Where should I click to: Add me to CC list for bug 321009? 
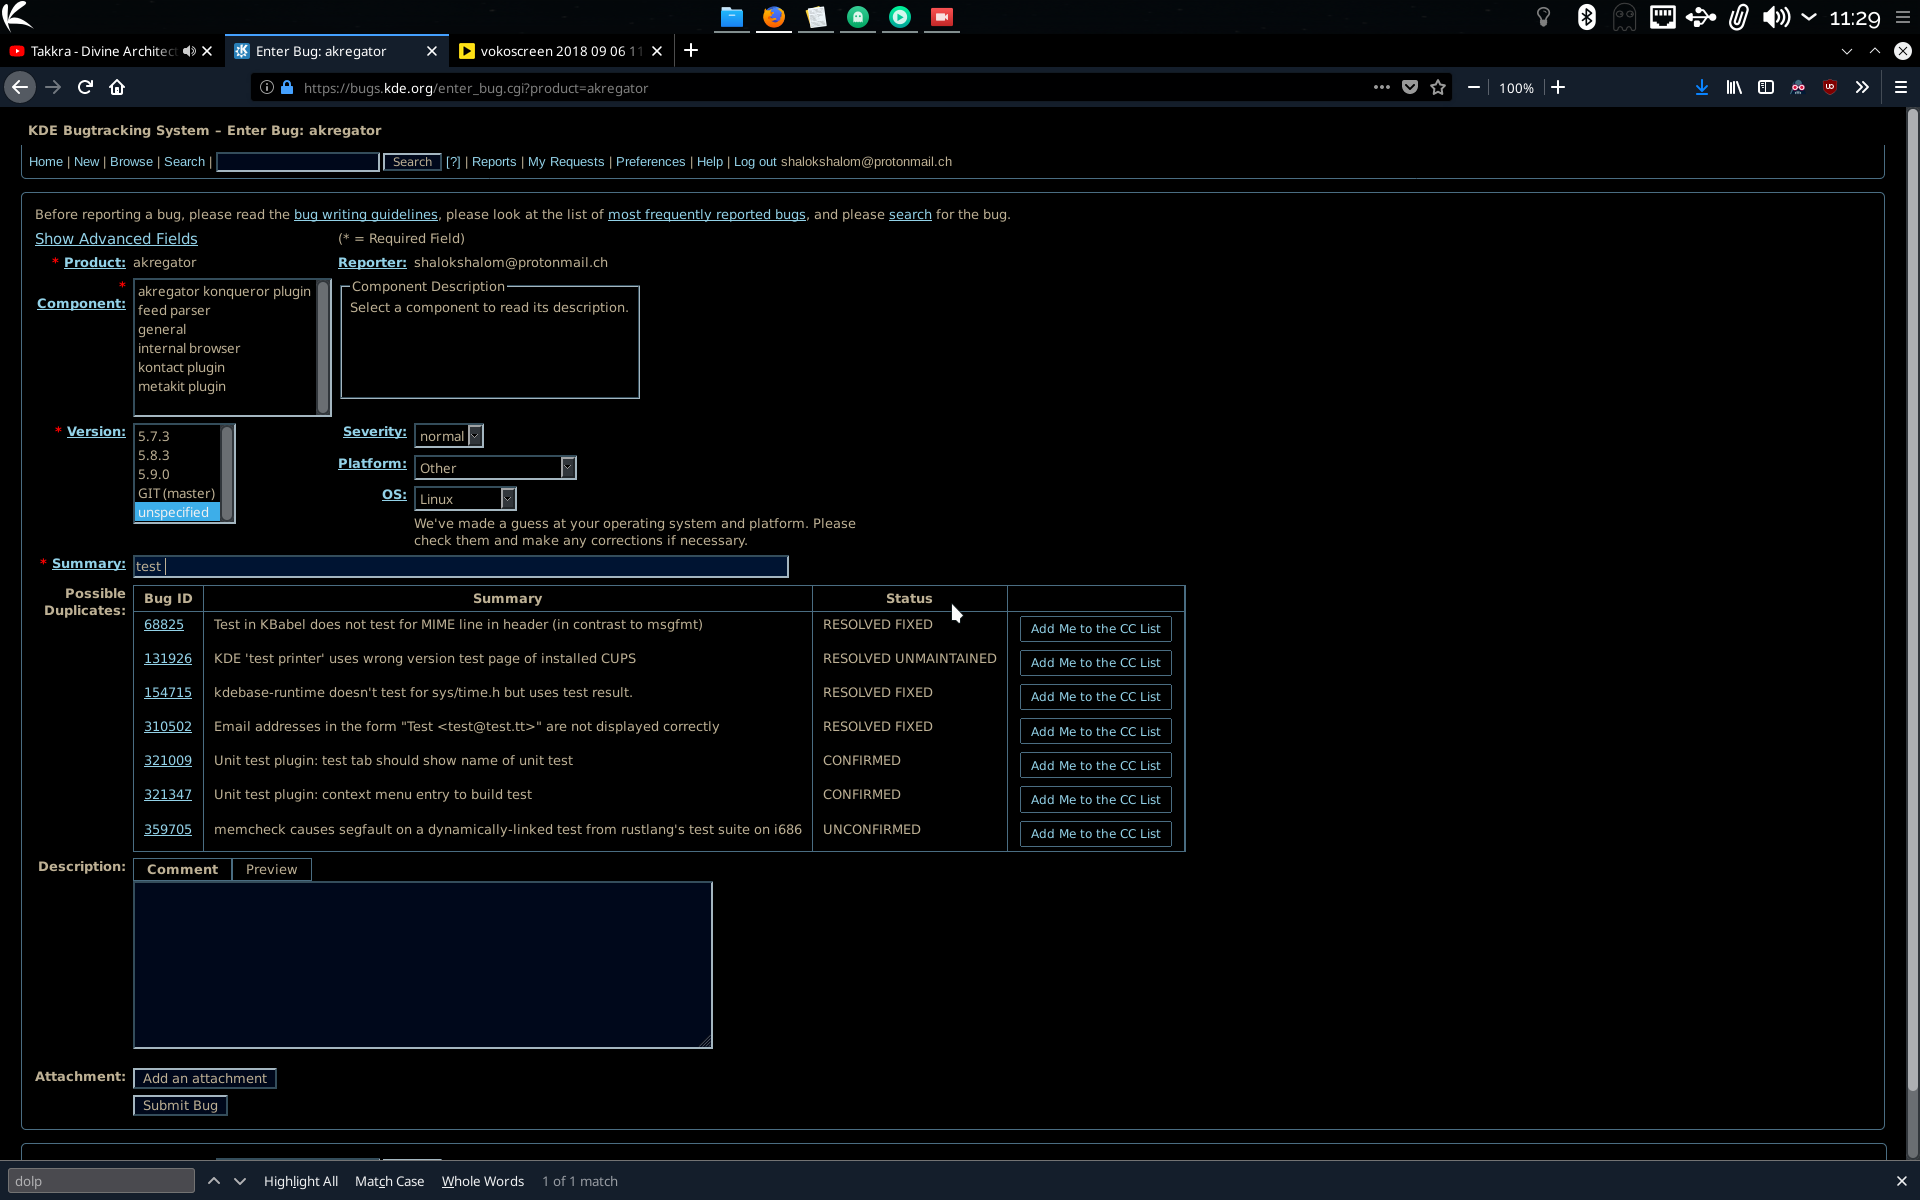[1095, 765]
